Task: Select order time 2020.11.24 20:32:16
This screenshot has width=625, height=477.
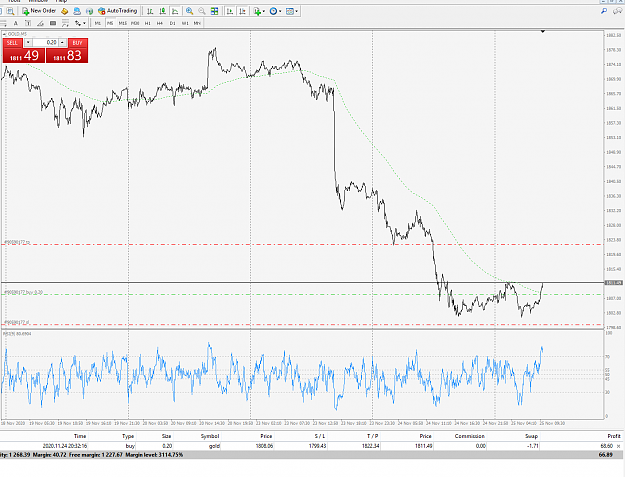Action: [x=65, y=446]
